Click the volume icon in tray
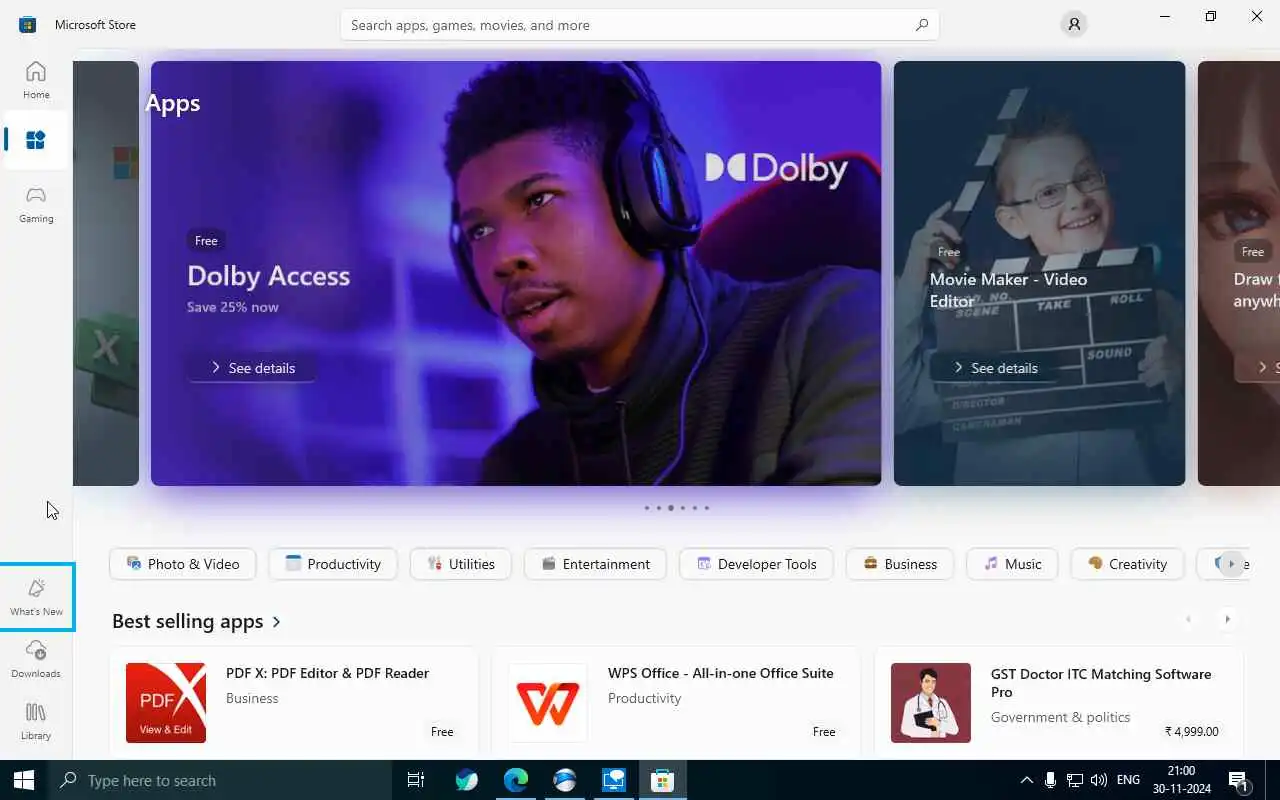Image resolution: width=1280 pixels, height=800 pixels. [1099, 780]
